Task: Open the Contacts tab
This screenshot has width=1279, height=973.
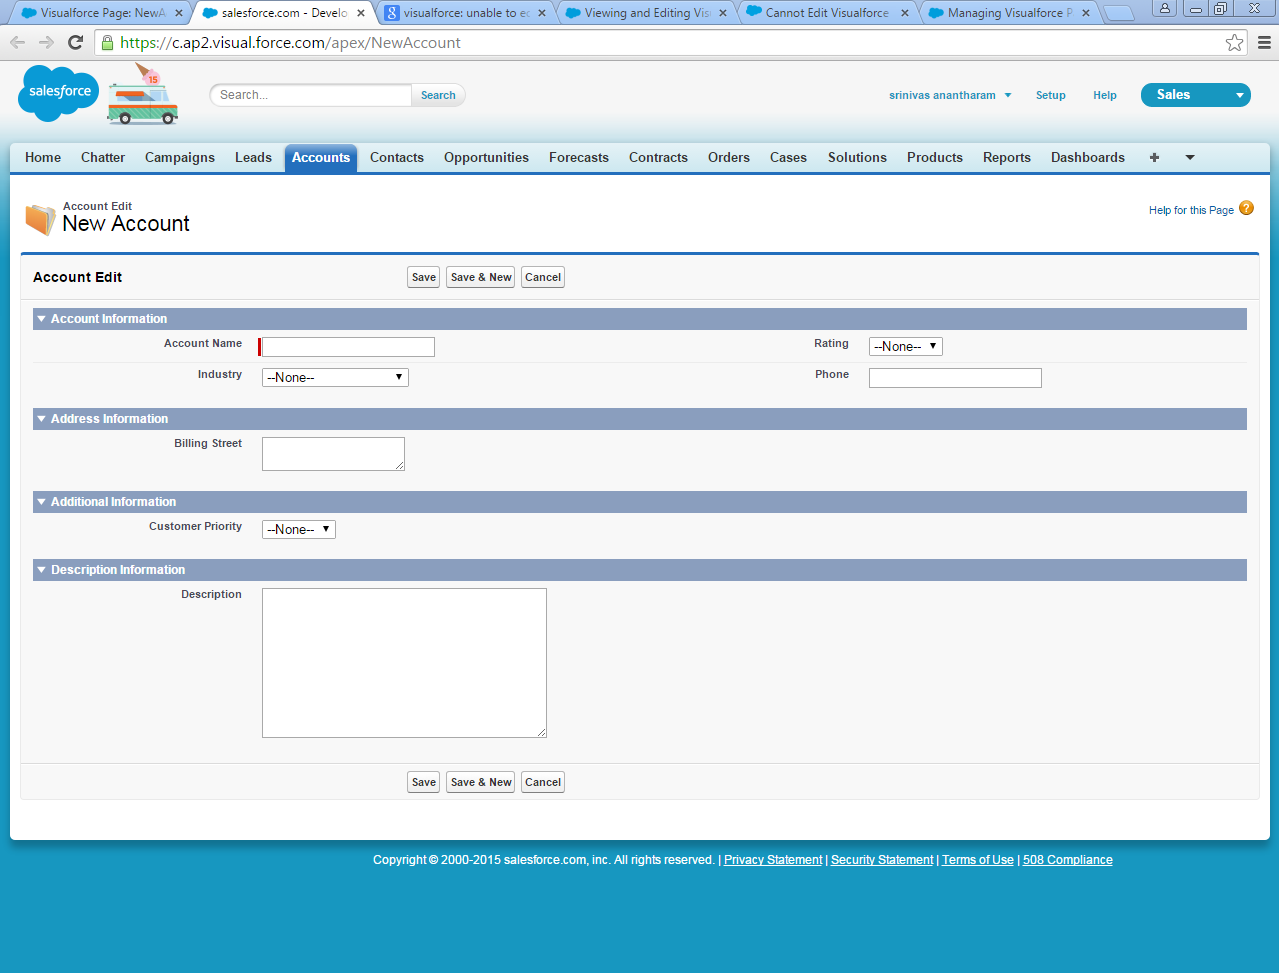Action: click(x=397, y=158)
